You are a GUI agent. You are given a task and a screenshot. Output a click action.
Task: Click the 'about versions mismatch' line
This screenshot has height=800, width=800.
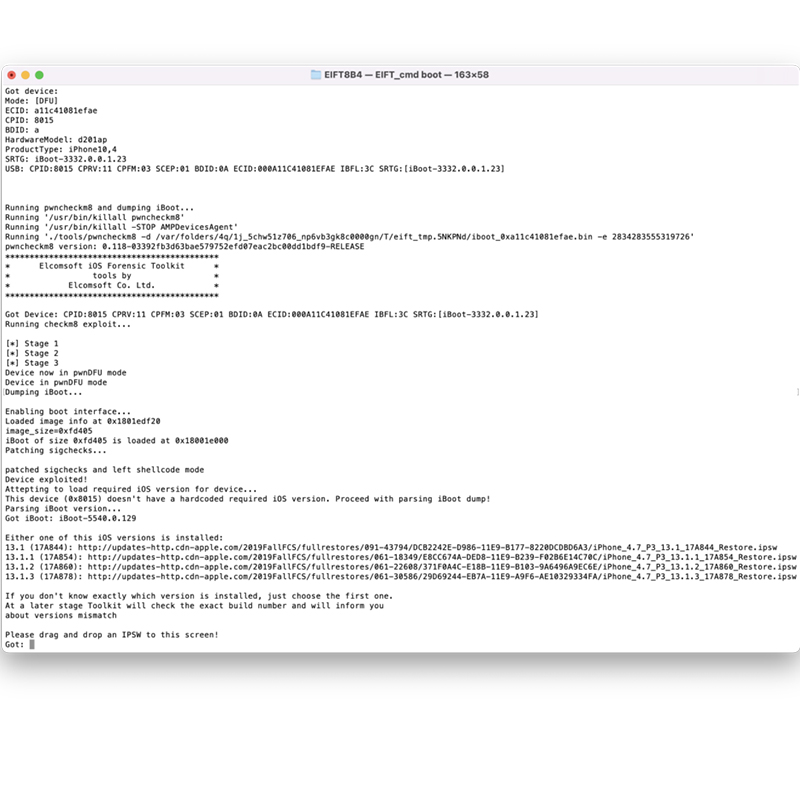[61, 615]
